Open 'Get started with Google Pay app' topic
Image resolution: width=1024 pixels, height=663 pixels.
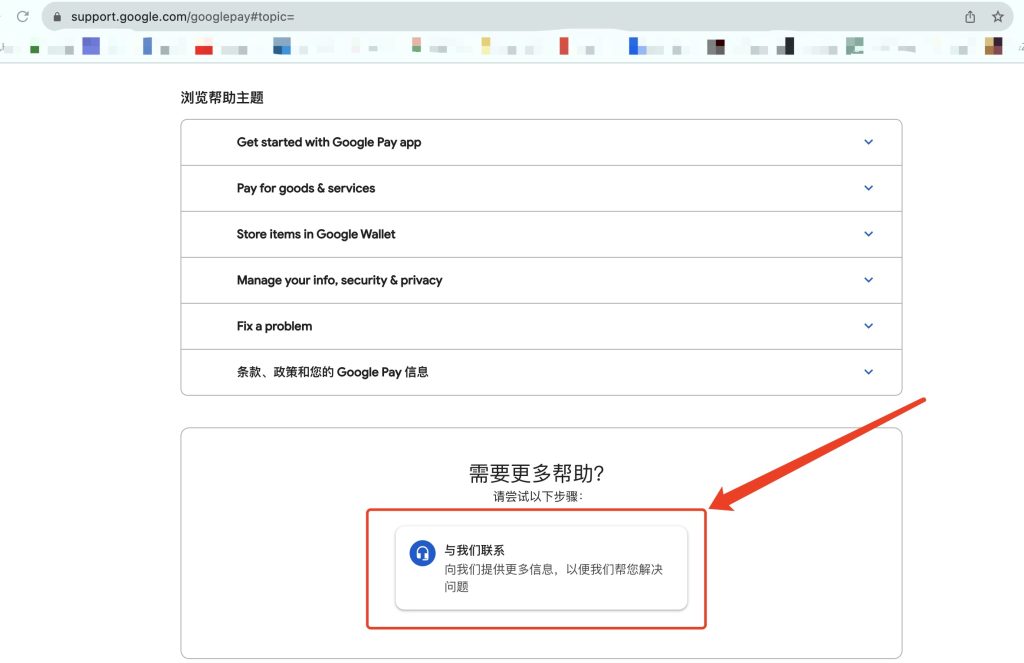pyautogui.click(x=328, y=142)
